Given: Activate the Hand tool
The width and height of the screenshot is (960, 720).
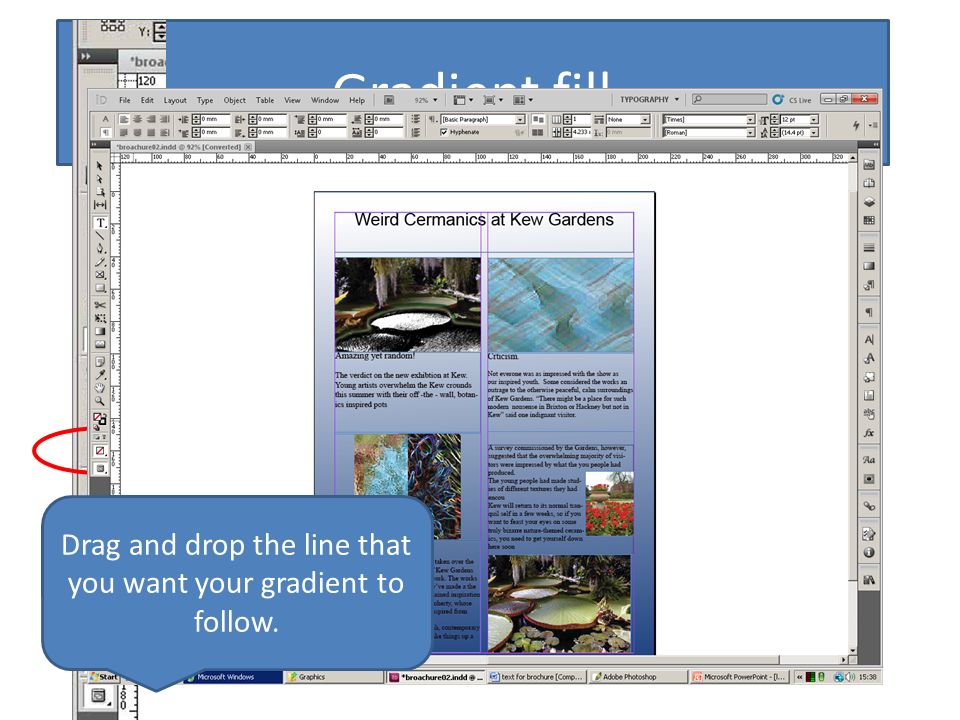Looking at the screenshot, I should click(x=100, y=388).
